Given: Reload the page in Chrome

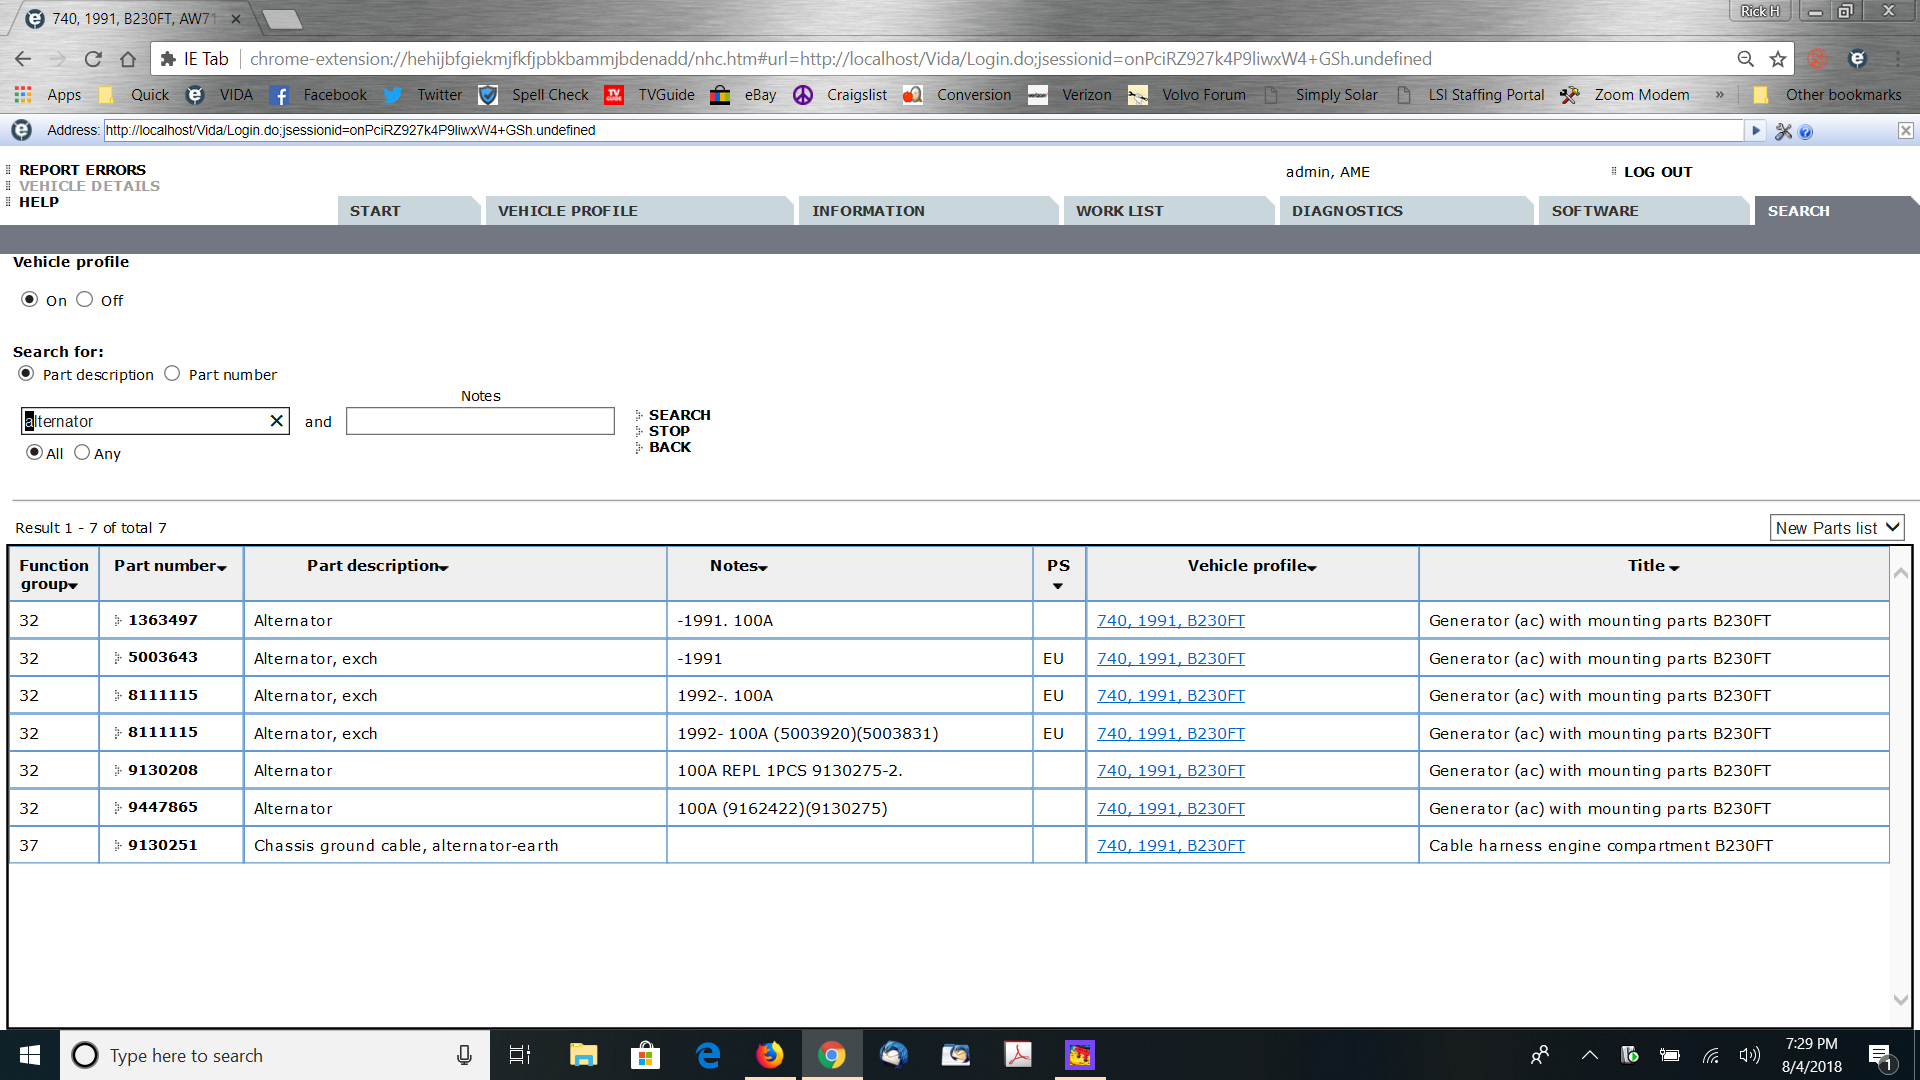Looking at the screenshot, I should click(93, 59).
